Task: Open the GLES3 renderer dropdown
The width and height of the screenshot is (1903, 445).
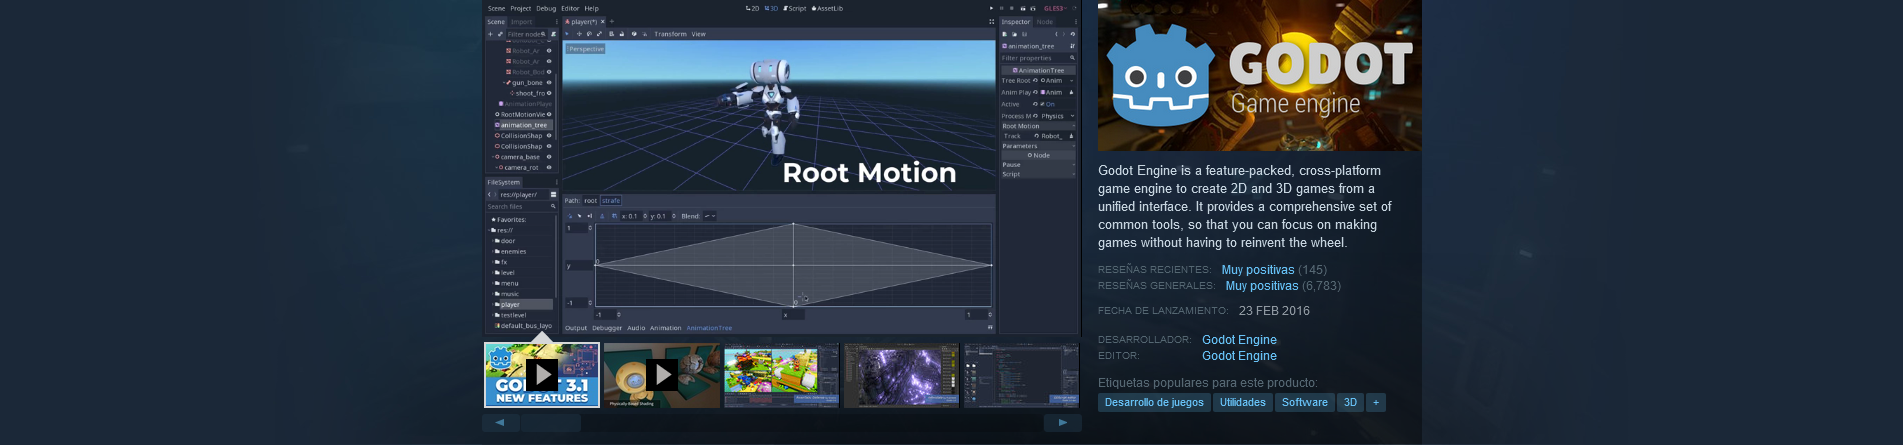Action: (x=1056, y=8)
